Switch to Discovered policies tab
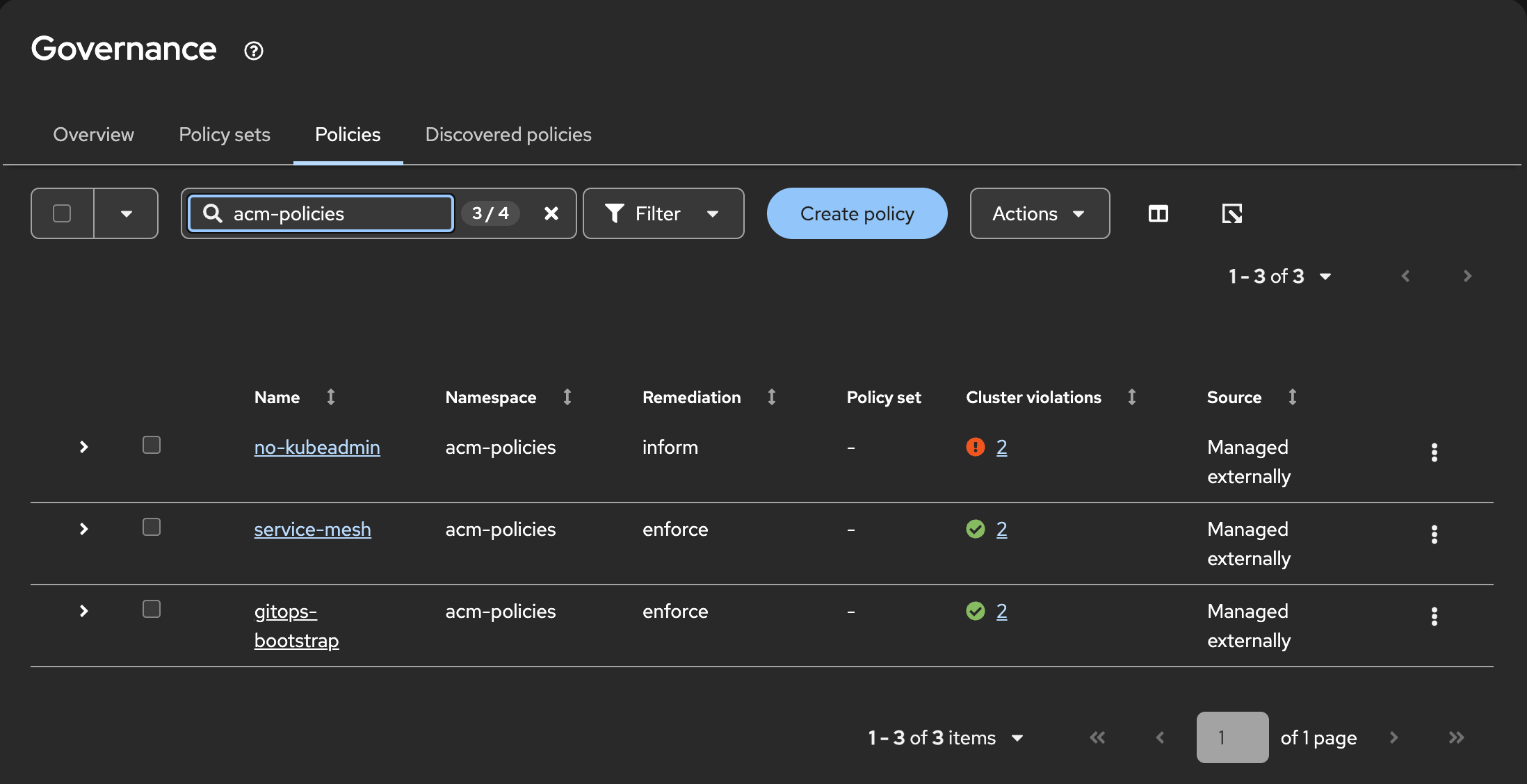Screen dimensions: 1527x784 coord(508,134)
